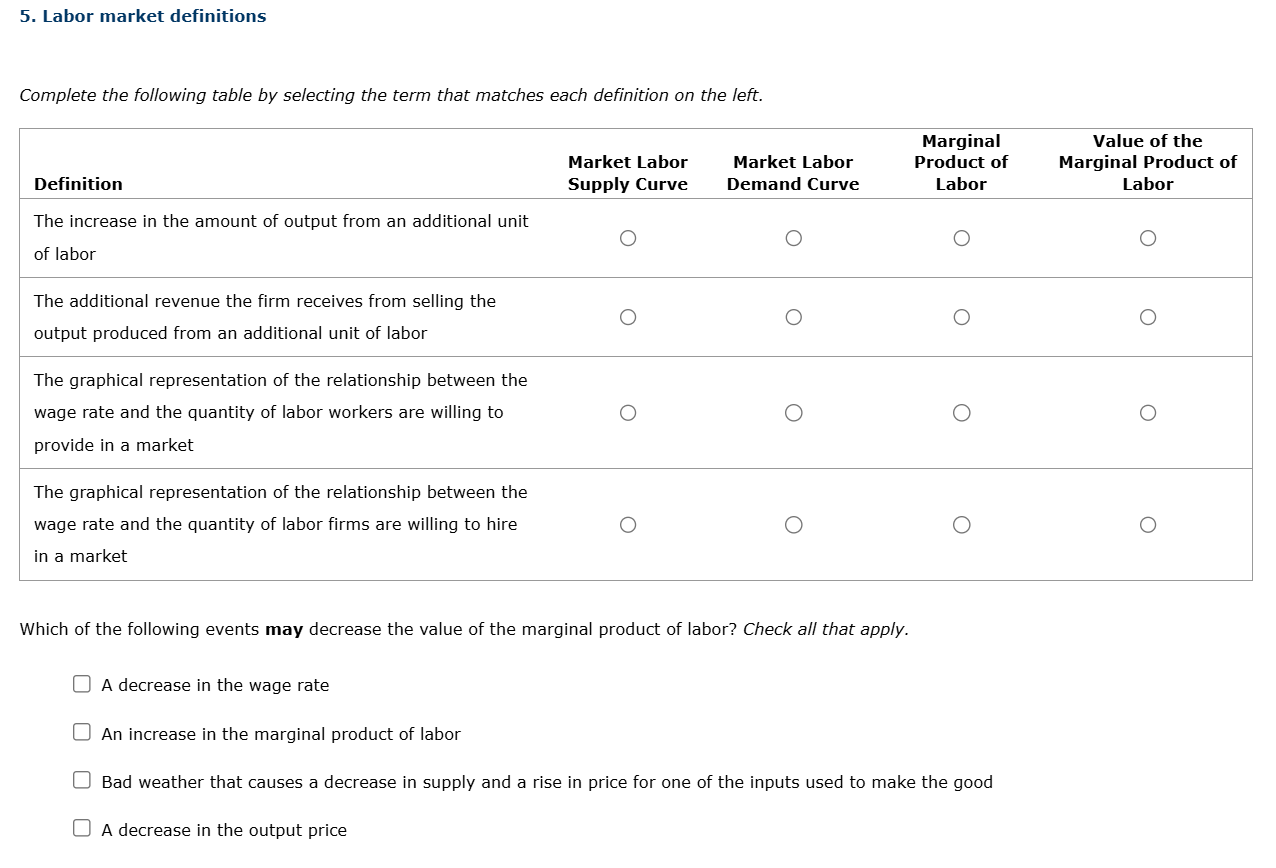The height and width of the screenshot is (868, 1276).
Task: Select Market Labor Demand Curve for firms-willing-to-hire definition
Action: click(x=793, y=524)
